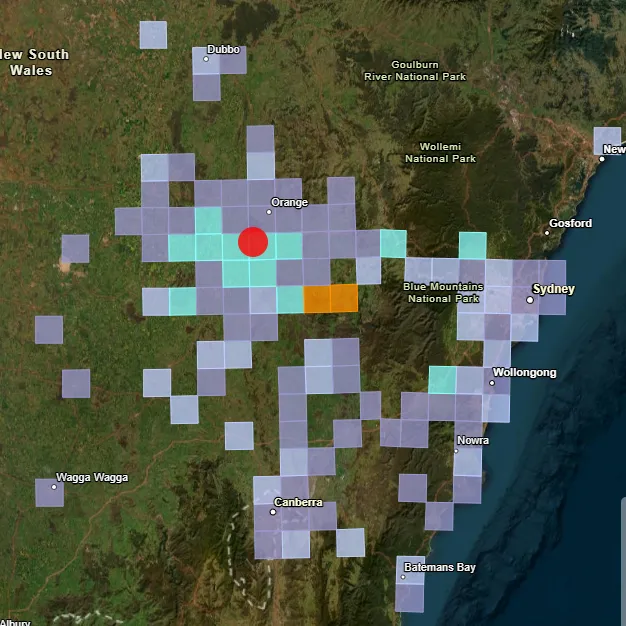
Task: Select the grey report cell covering Wagga Wagga
Action: [x=50, y=493]
